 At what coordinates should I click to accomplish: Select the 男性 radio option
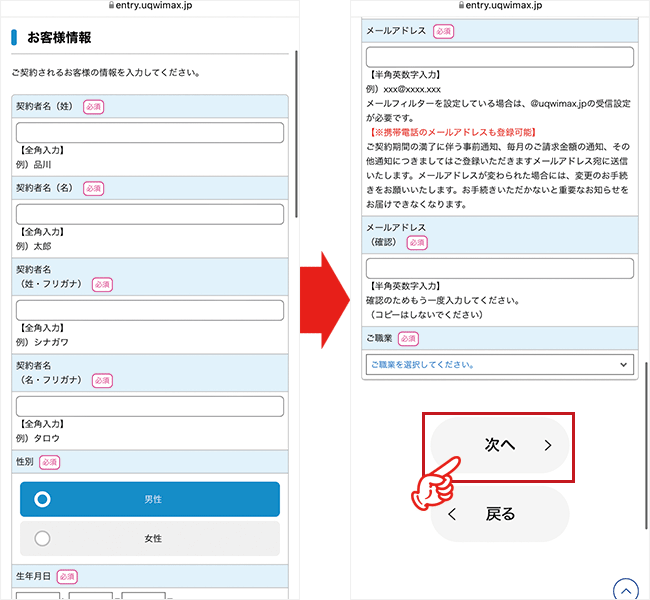pyautogui.click(x=150, y=499)
